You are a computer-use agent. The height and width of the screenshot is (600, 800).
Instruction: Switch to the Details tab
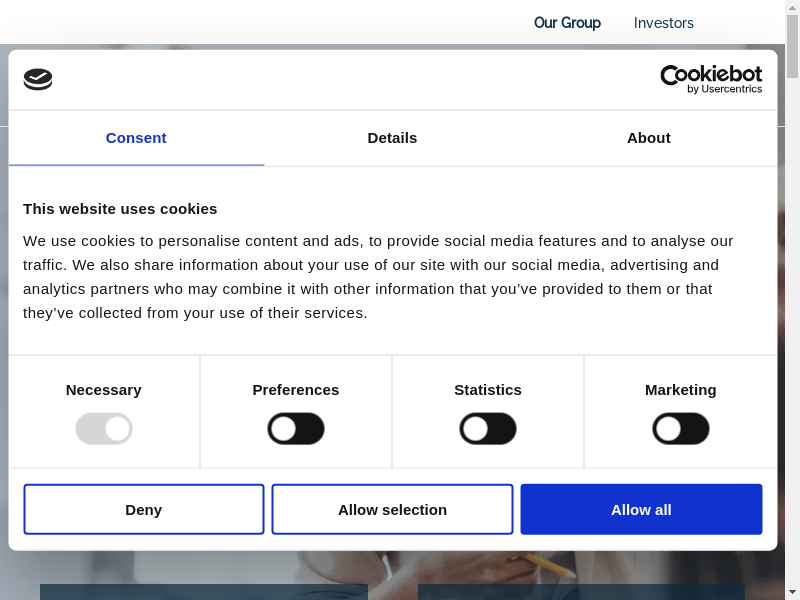pyautogui.click(x=392, y=138)
